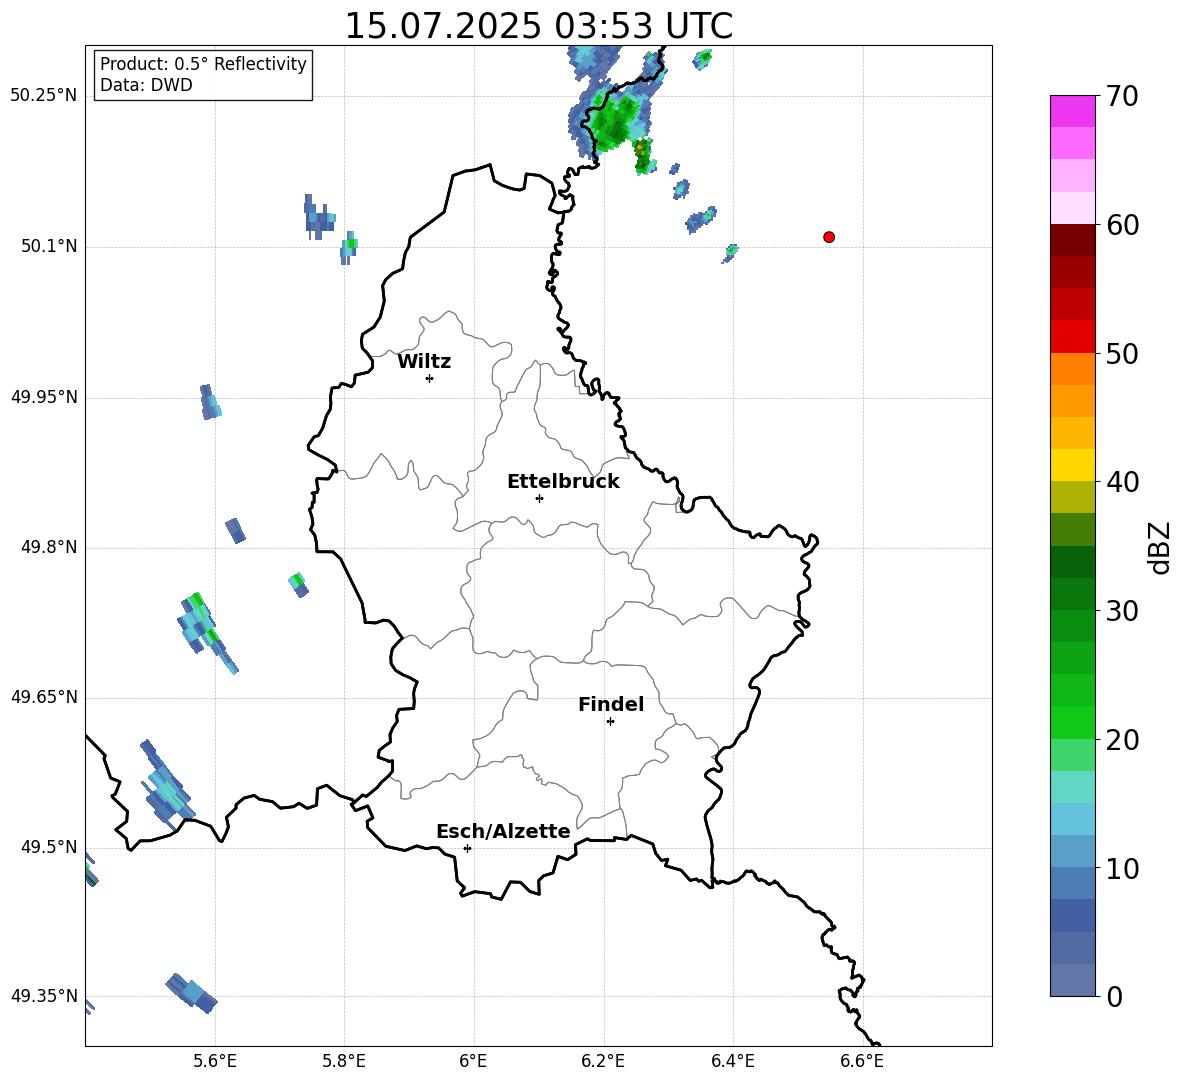Click the 49.5°N latitude label
Viewport: 1184px width, 1081px height.
49,847
